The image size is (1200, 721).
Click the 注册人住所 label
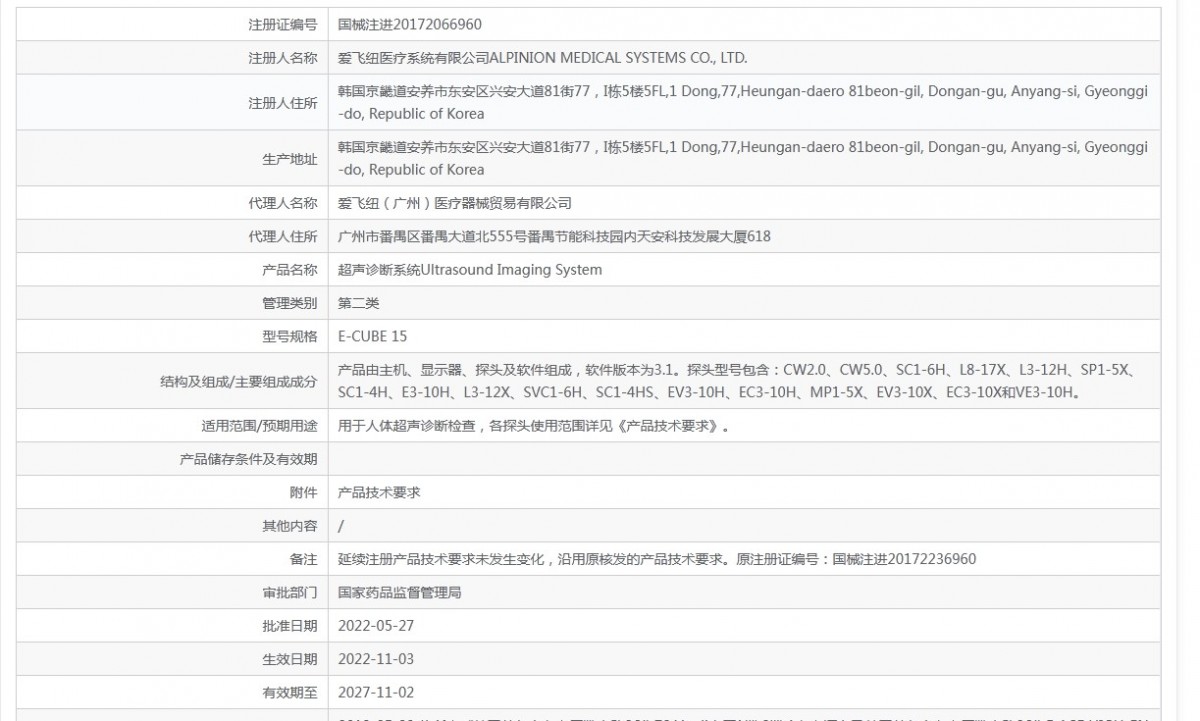coord(283,103)
